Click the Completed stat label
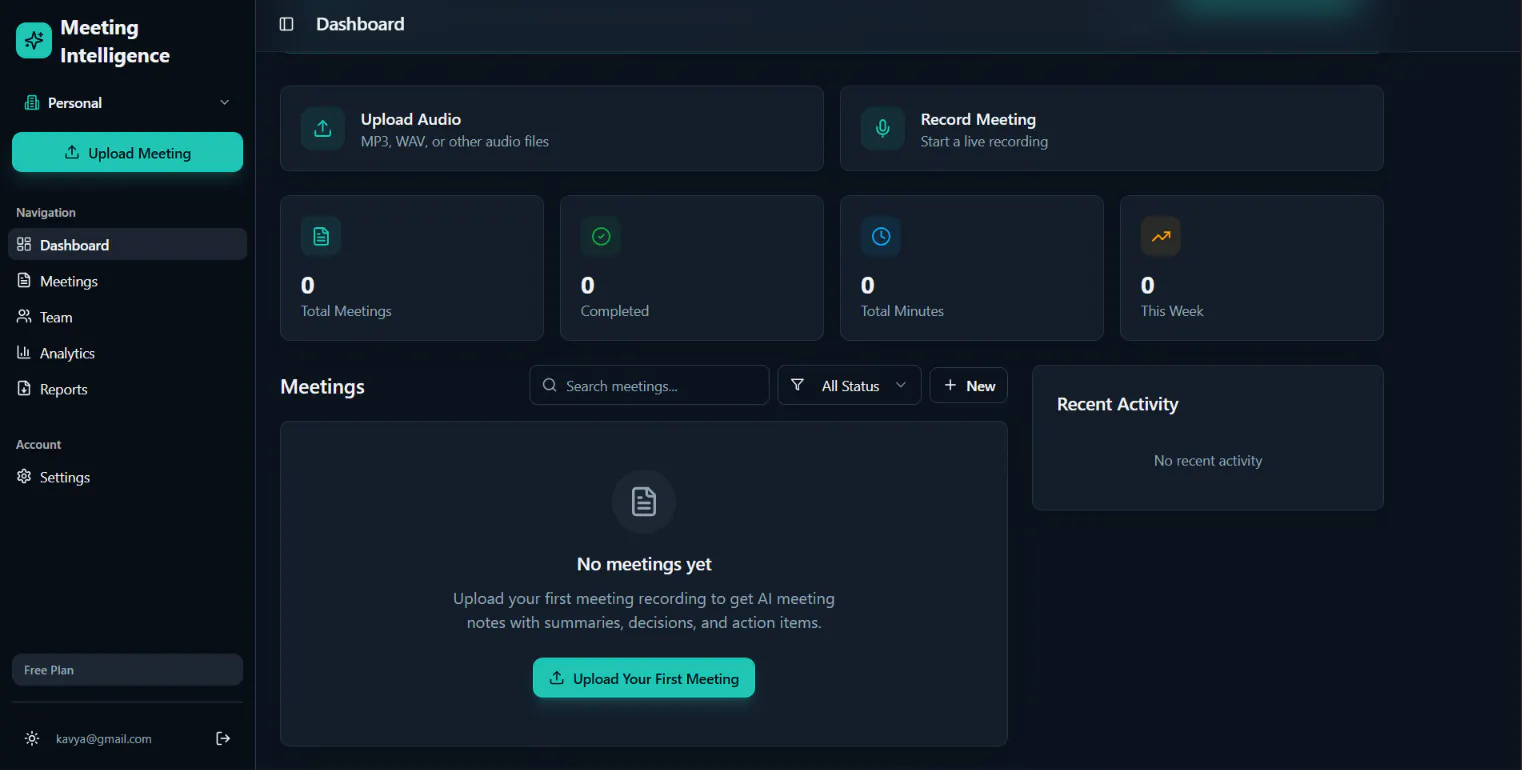1522x770 pixels. click(615, 311)
